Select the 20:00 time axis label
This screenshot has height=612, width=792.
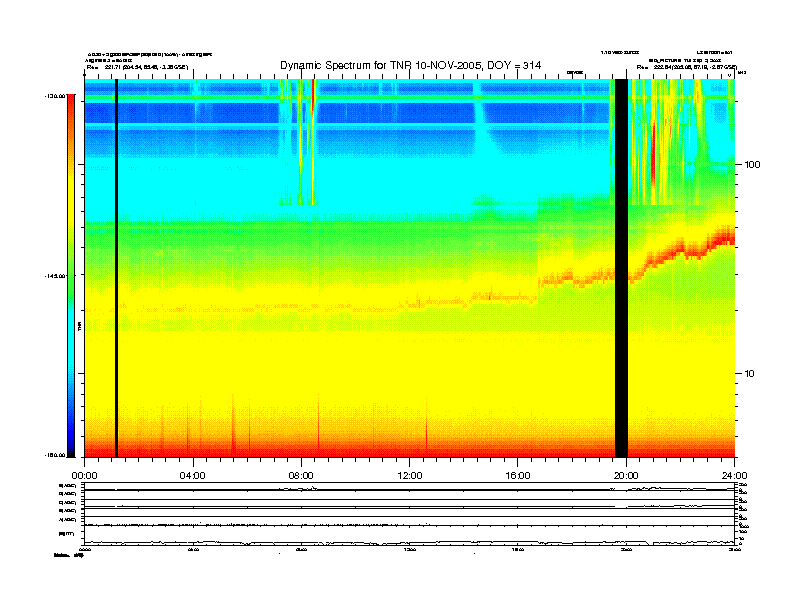point(626,476)
